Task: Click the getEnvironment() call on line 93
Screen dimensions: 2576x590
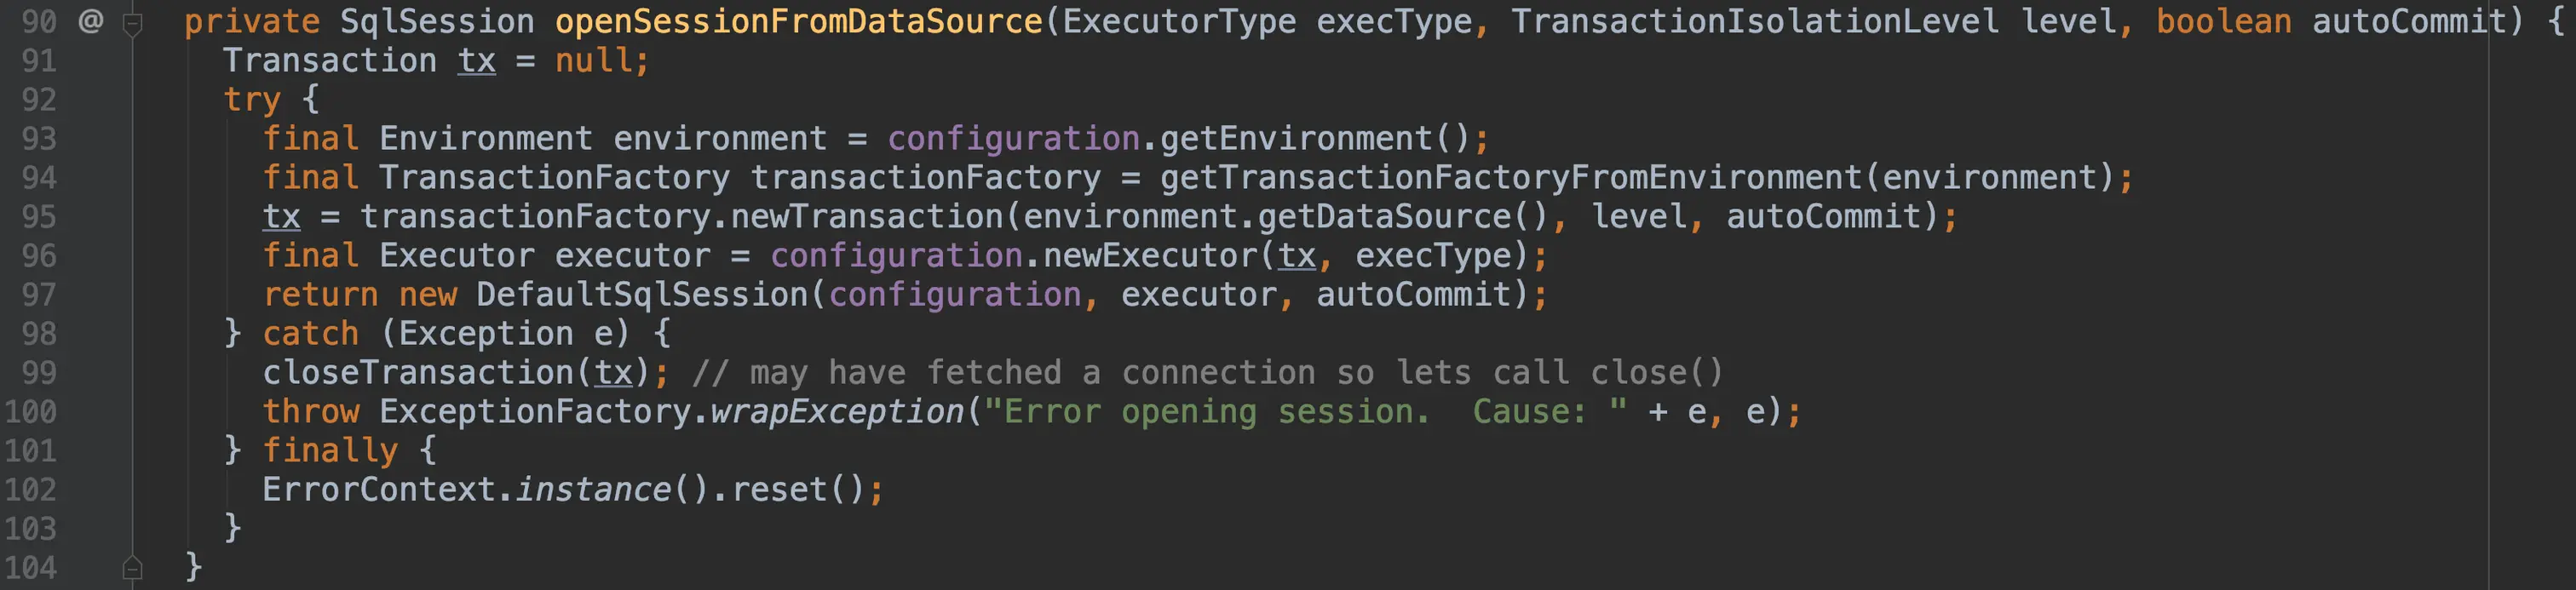Action: click(1312, 139)
